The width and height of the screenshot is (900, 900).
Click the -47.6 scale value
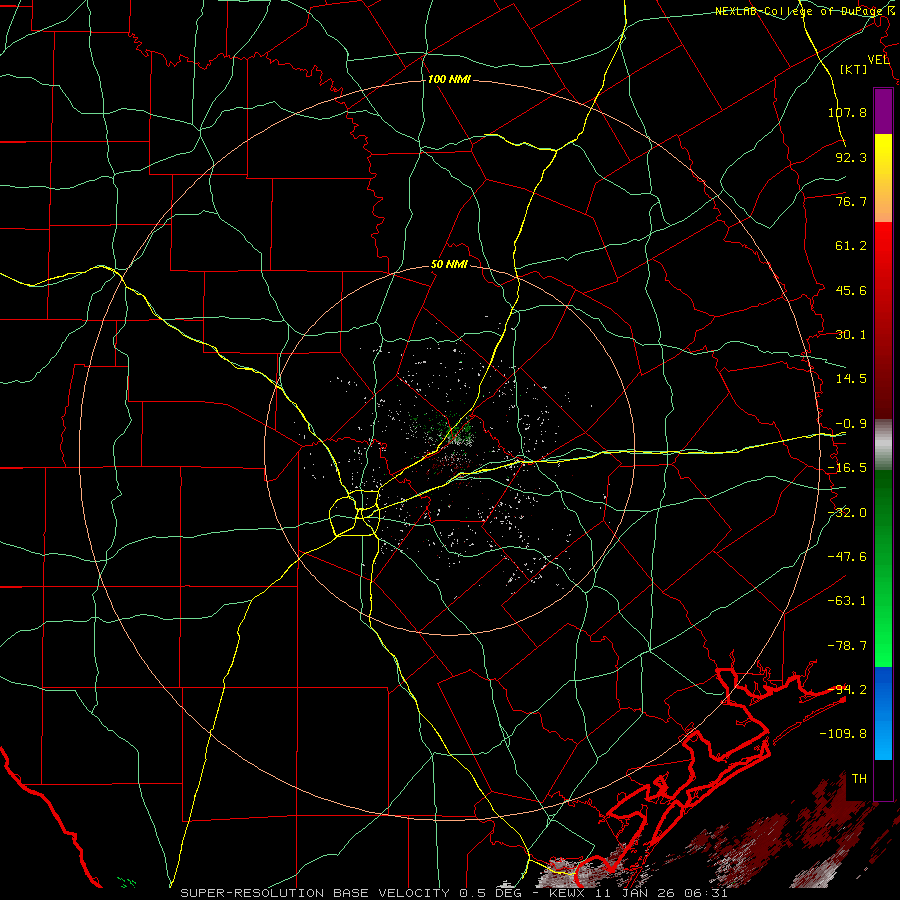(847, 557)
